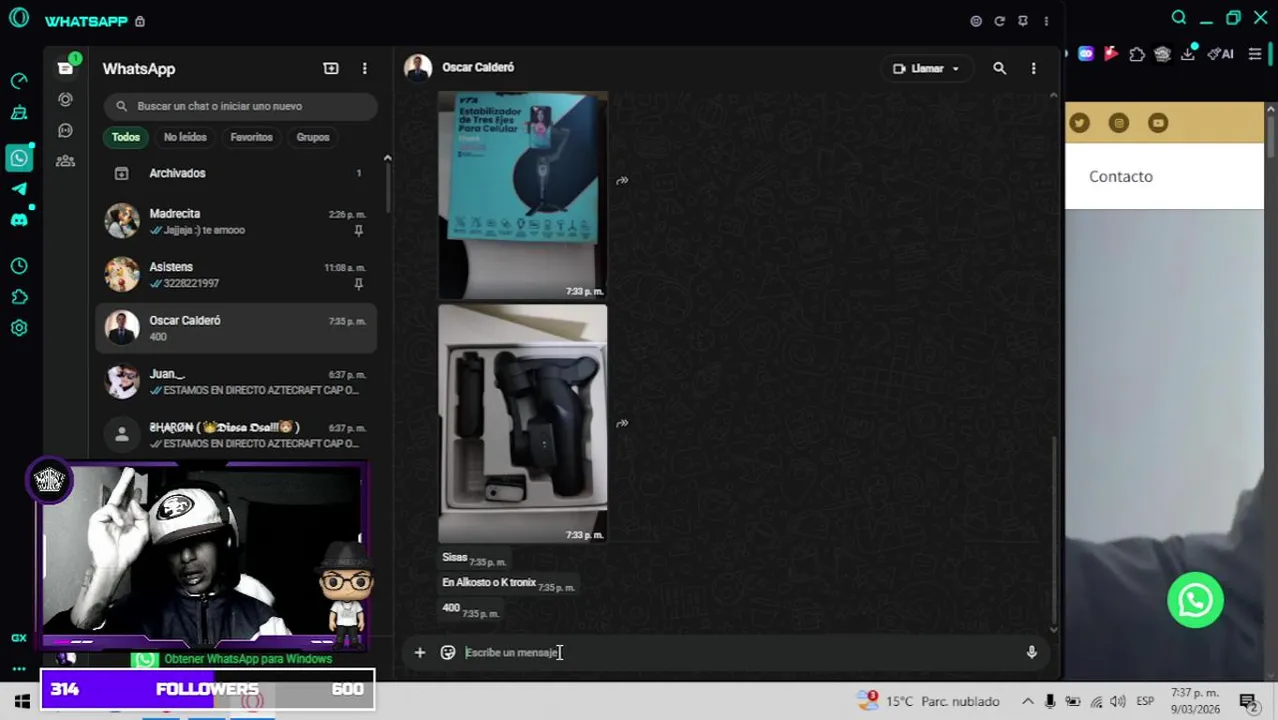Image resolution: width=1278 pixels, height=720 pixels.
Task: Click conversation scrollbar thumb
Action: click(1054, 528)
